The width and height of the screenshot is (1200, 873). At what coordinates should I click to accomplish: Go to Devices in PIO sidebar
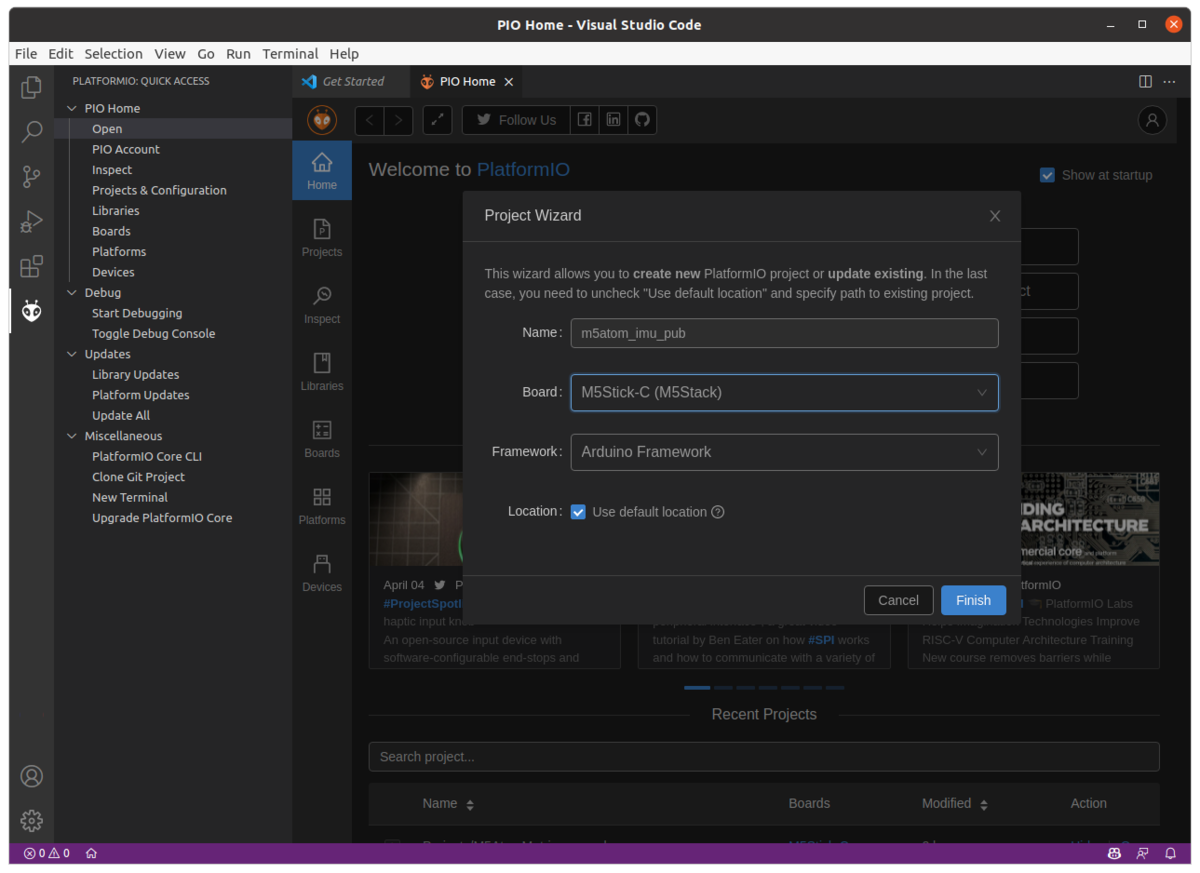point(322,573)
